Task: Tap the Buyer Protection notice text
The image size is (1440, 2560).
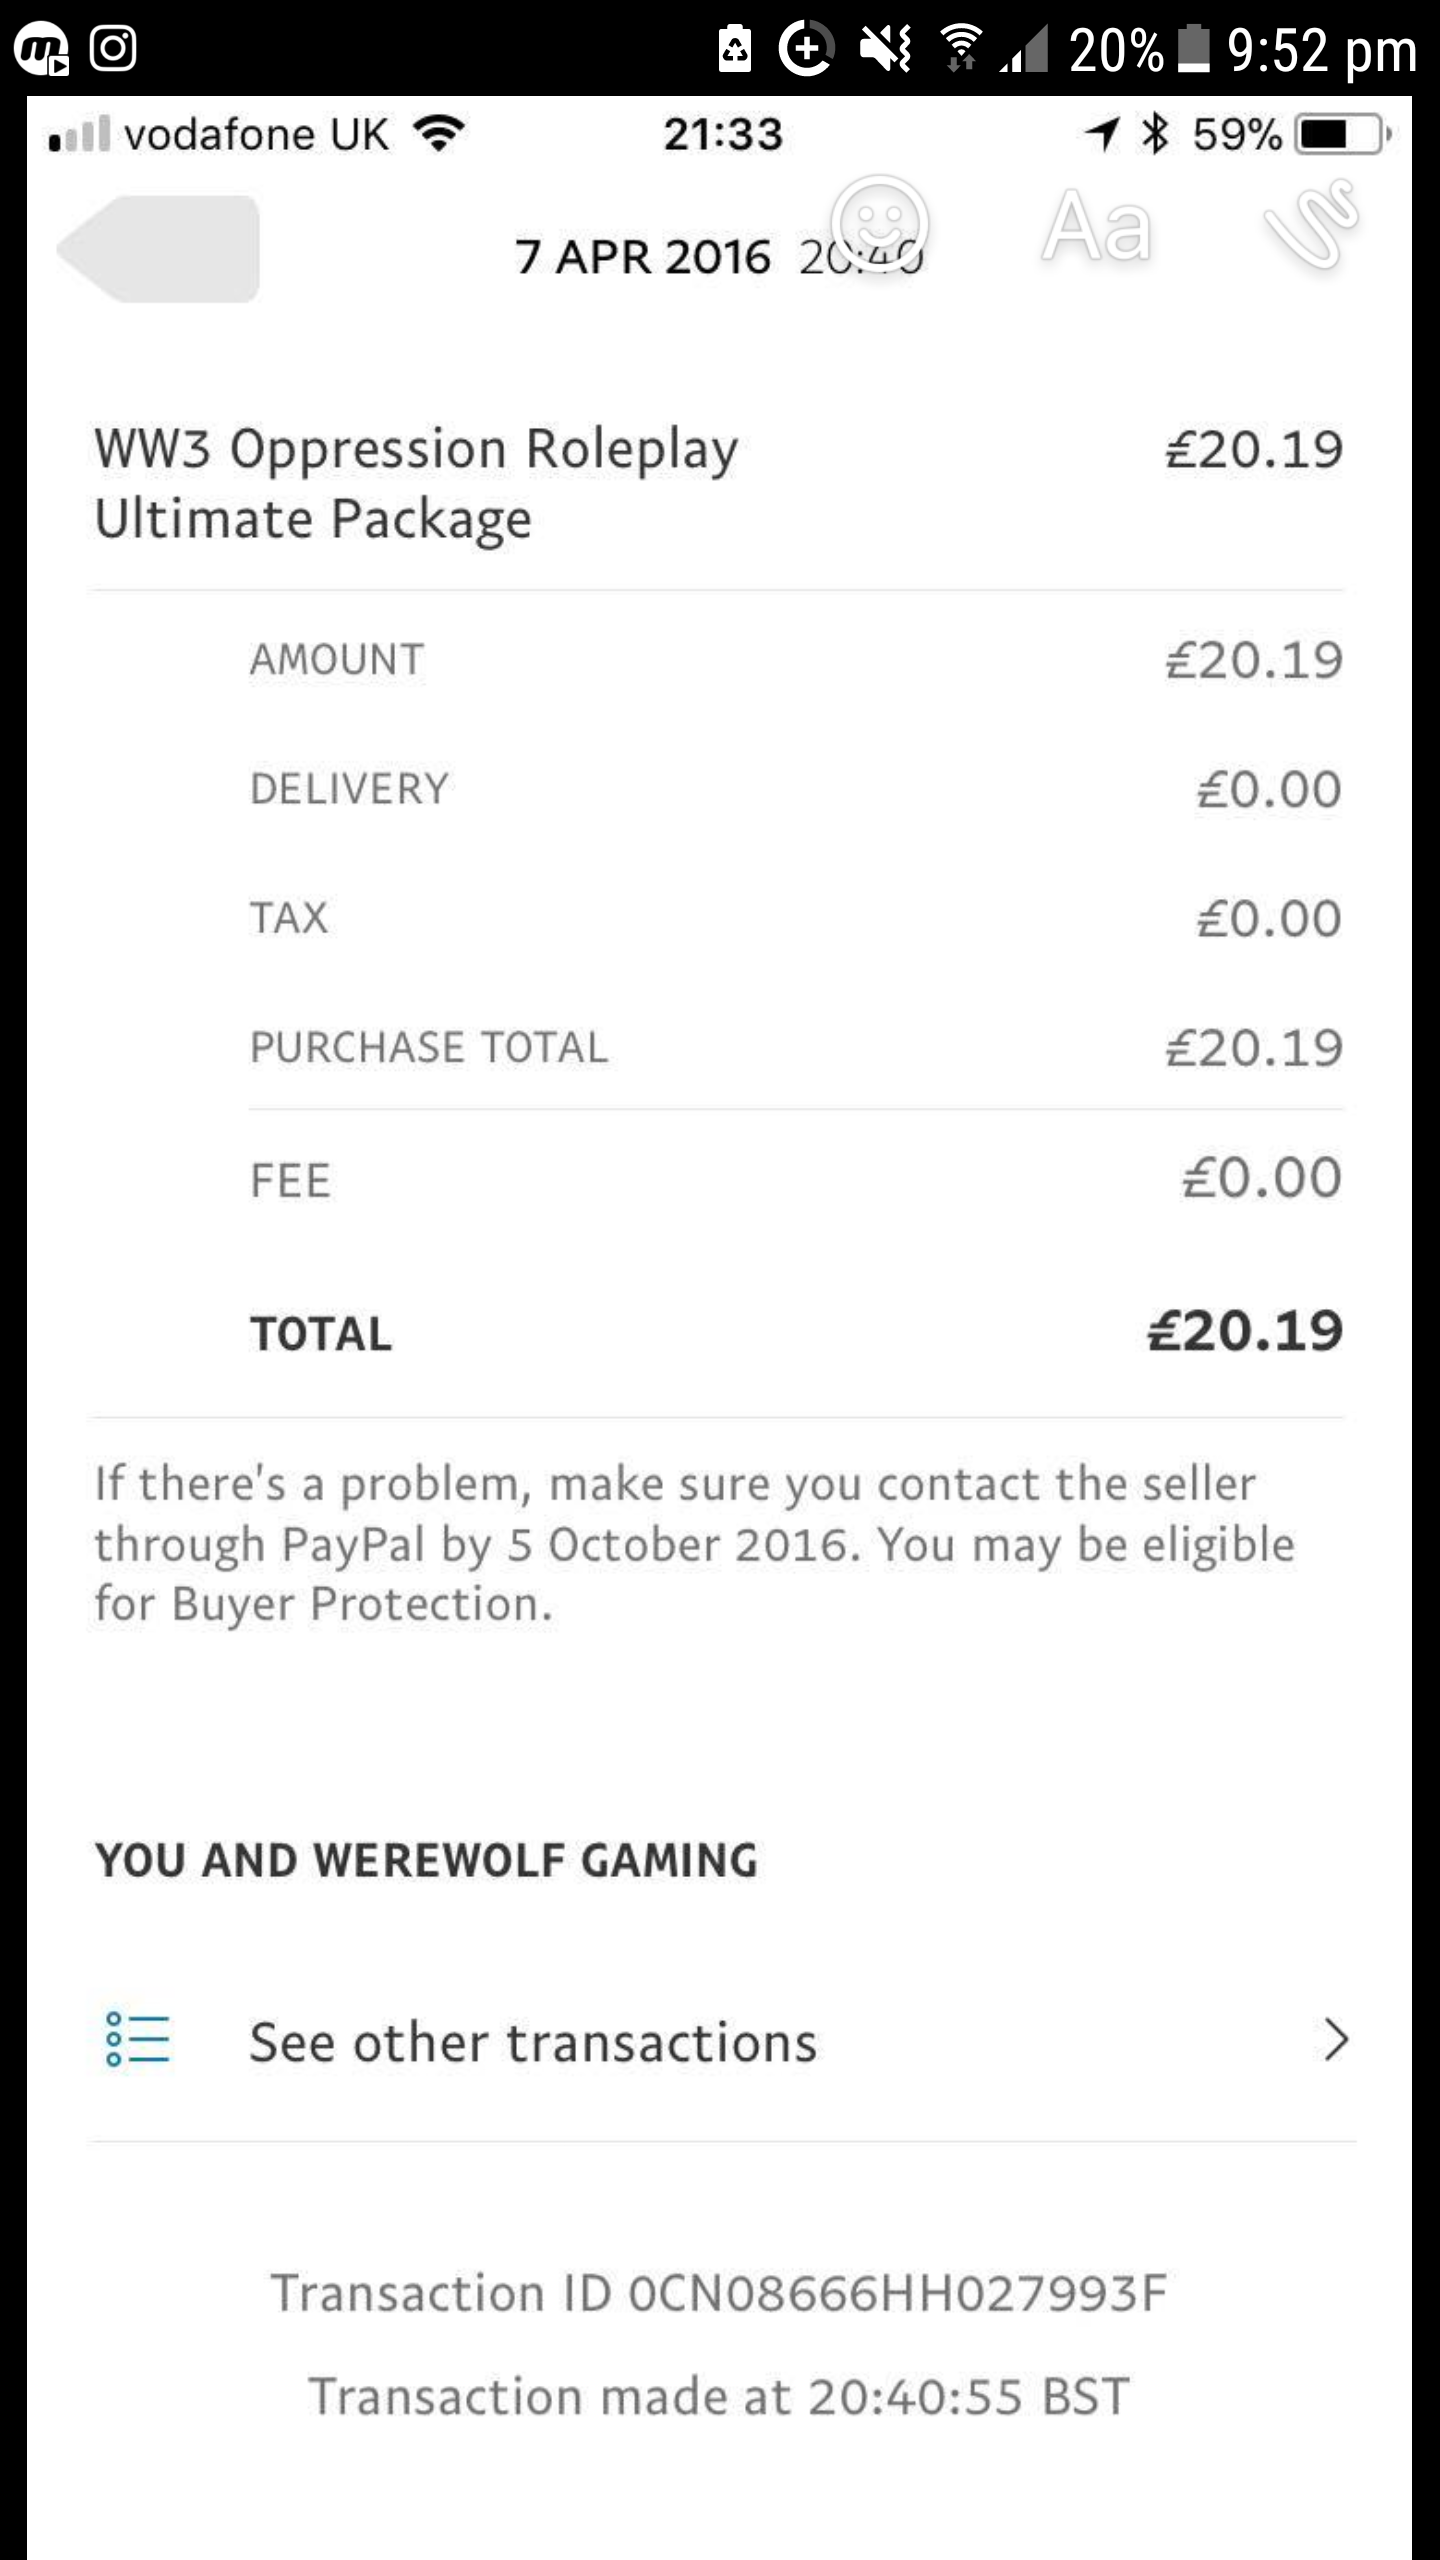Action: point(694,1543)
